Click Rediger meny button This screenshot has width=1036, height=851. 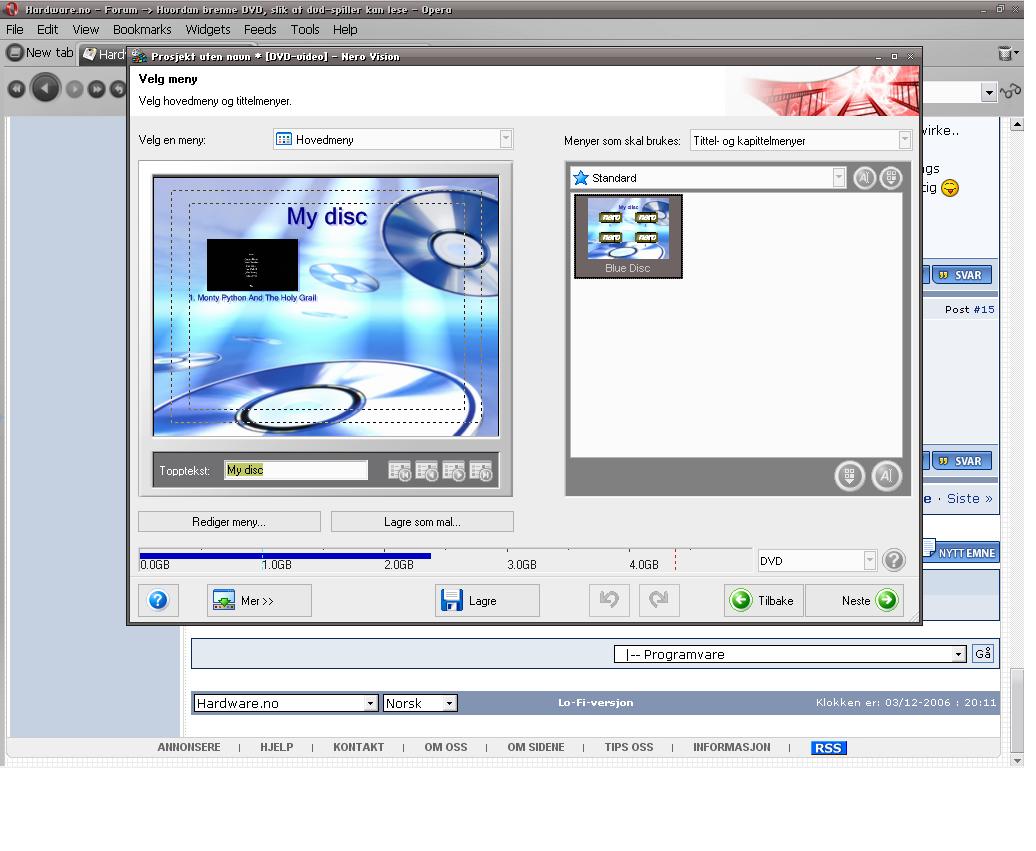pos(229,521)
